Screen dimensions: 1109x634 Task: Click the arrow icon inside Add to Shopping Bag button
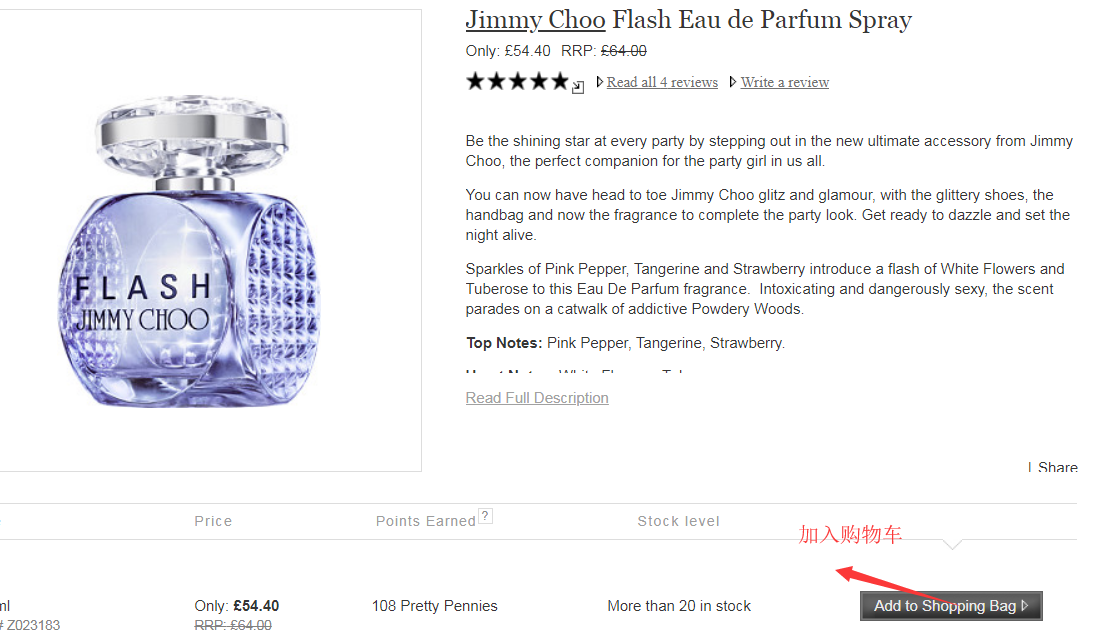[x=1025, y=606]
